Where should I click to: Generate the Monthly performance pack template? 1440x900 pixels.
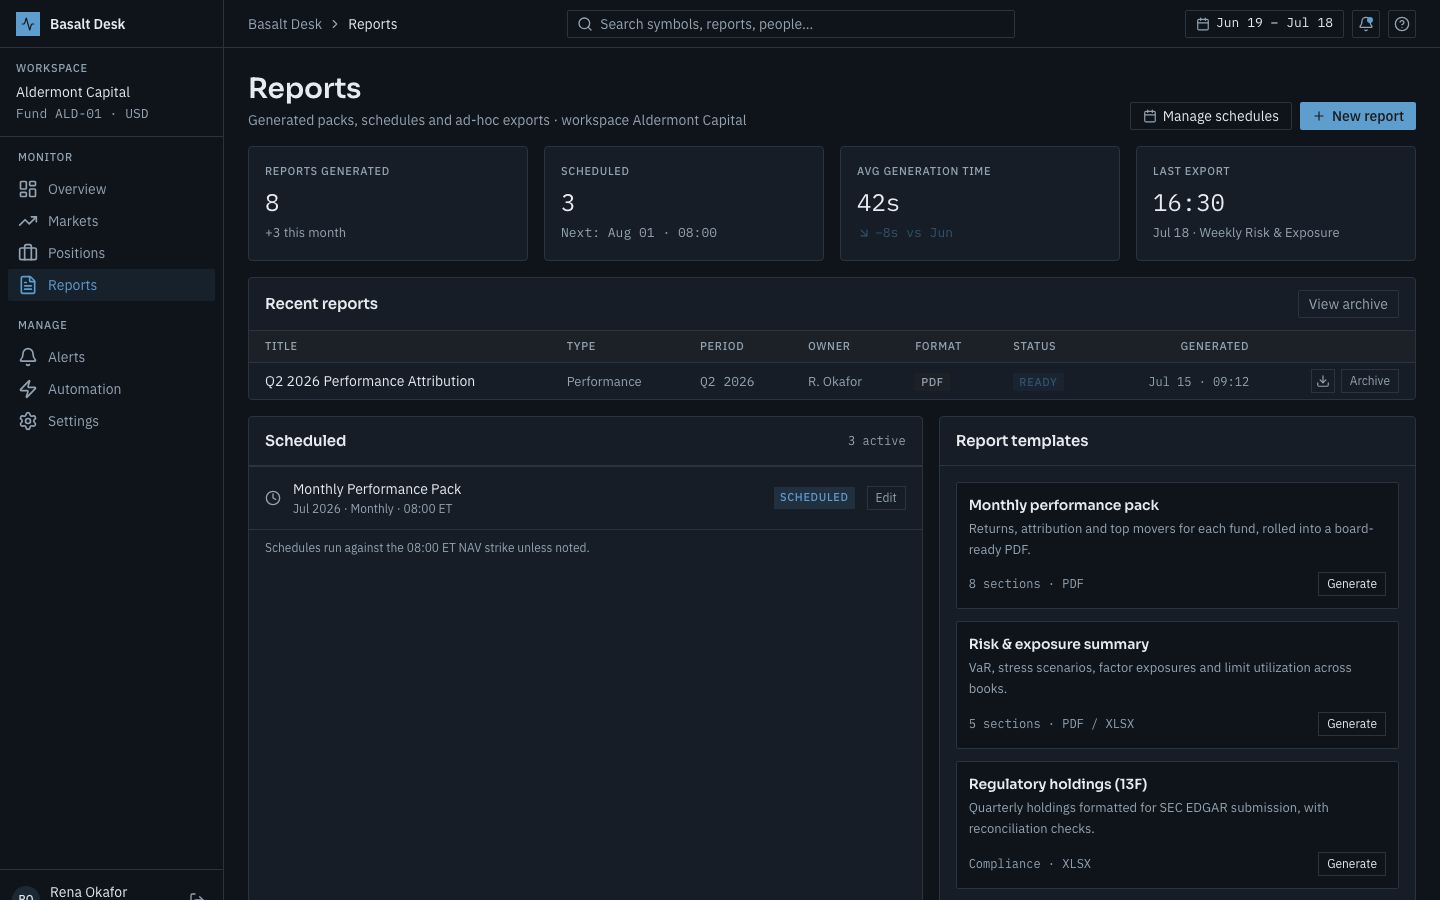1352,584
